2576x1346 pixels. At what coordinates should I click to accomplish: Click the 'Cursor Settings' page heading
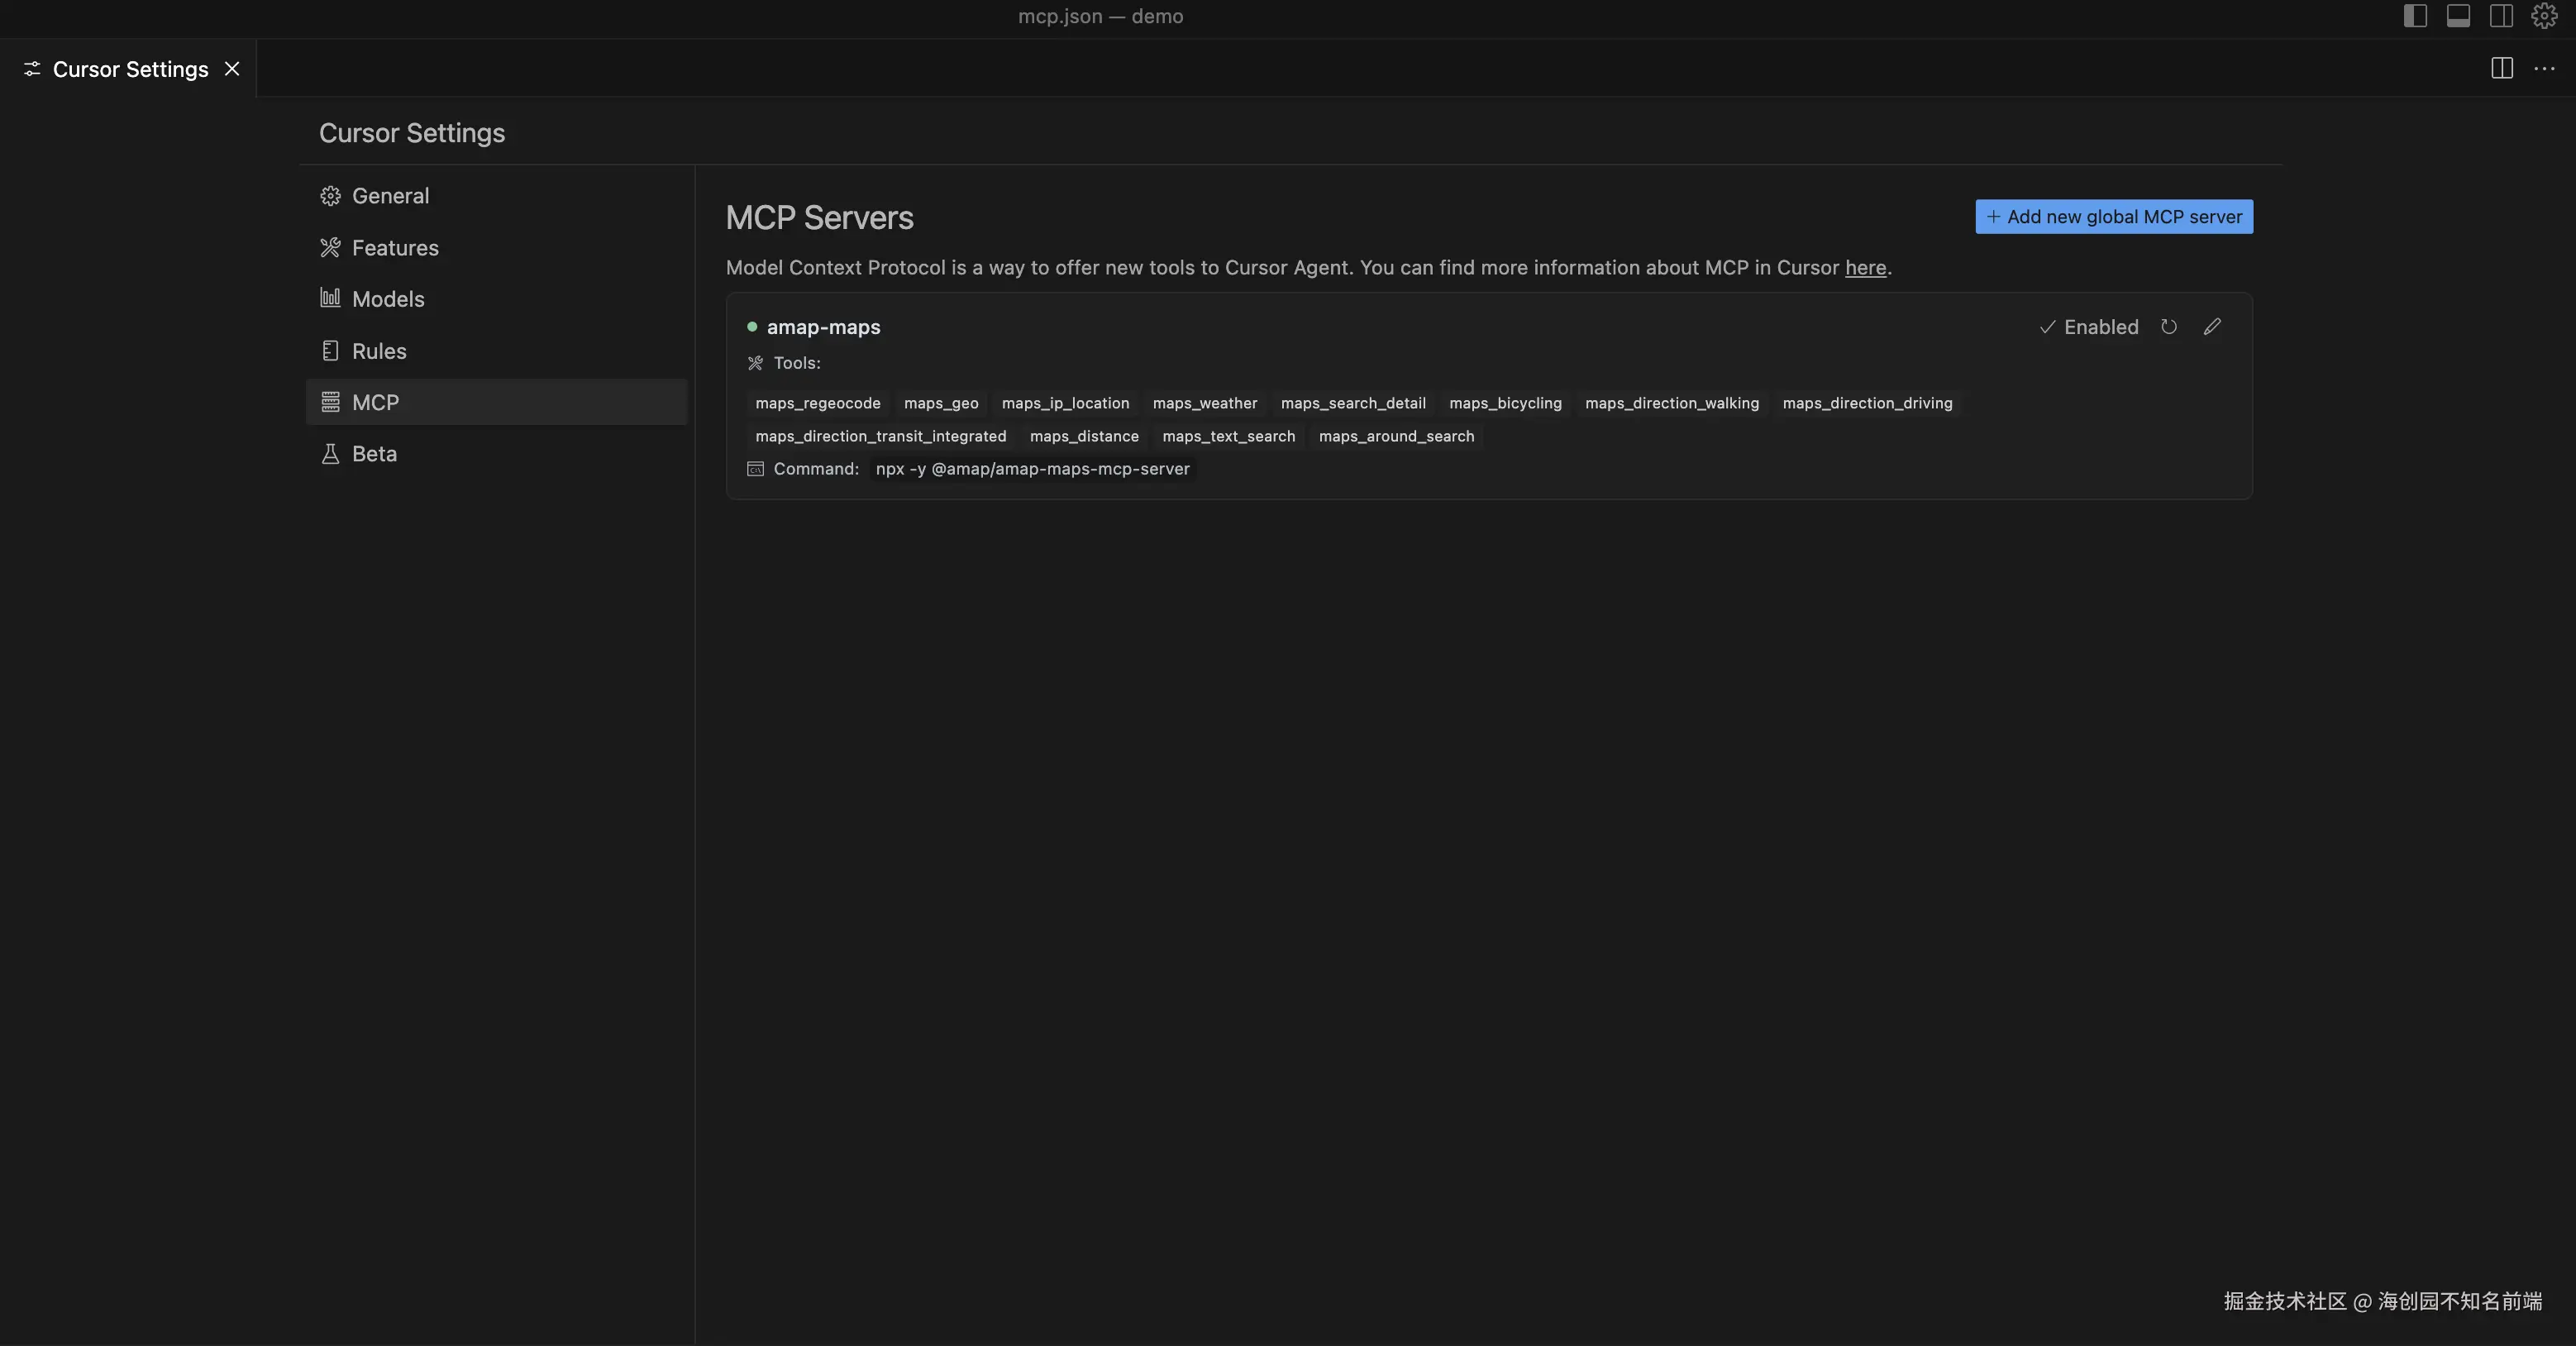[412, 133]
